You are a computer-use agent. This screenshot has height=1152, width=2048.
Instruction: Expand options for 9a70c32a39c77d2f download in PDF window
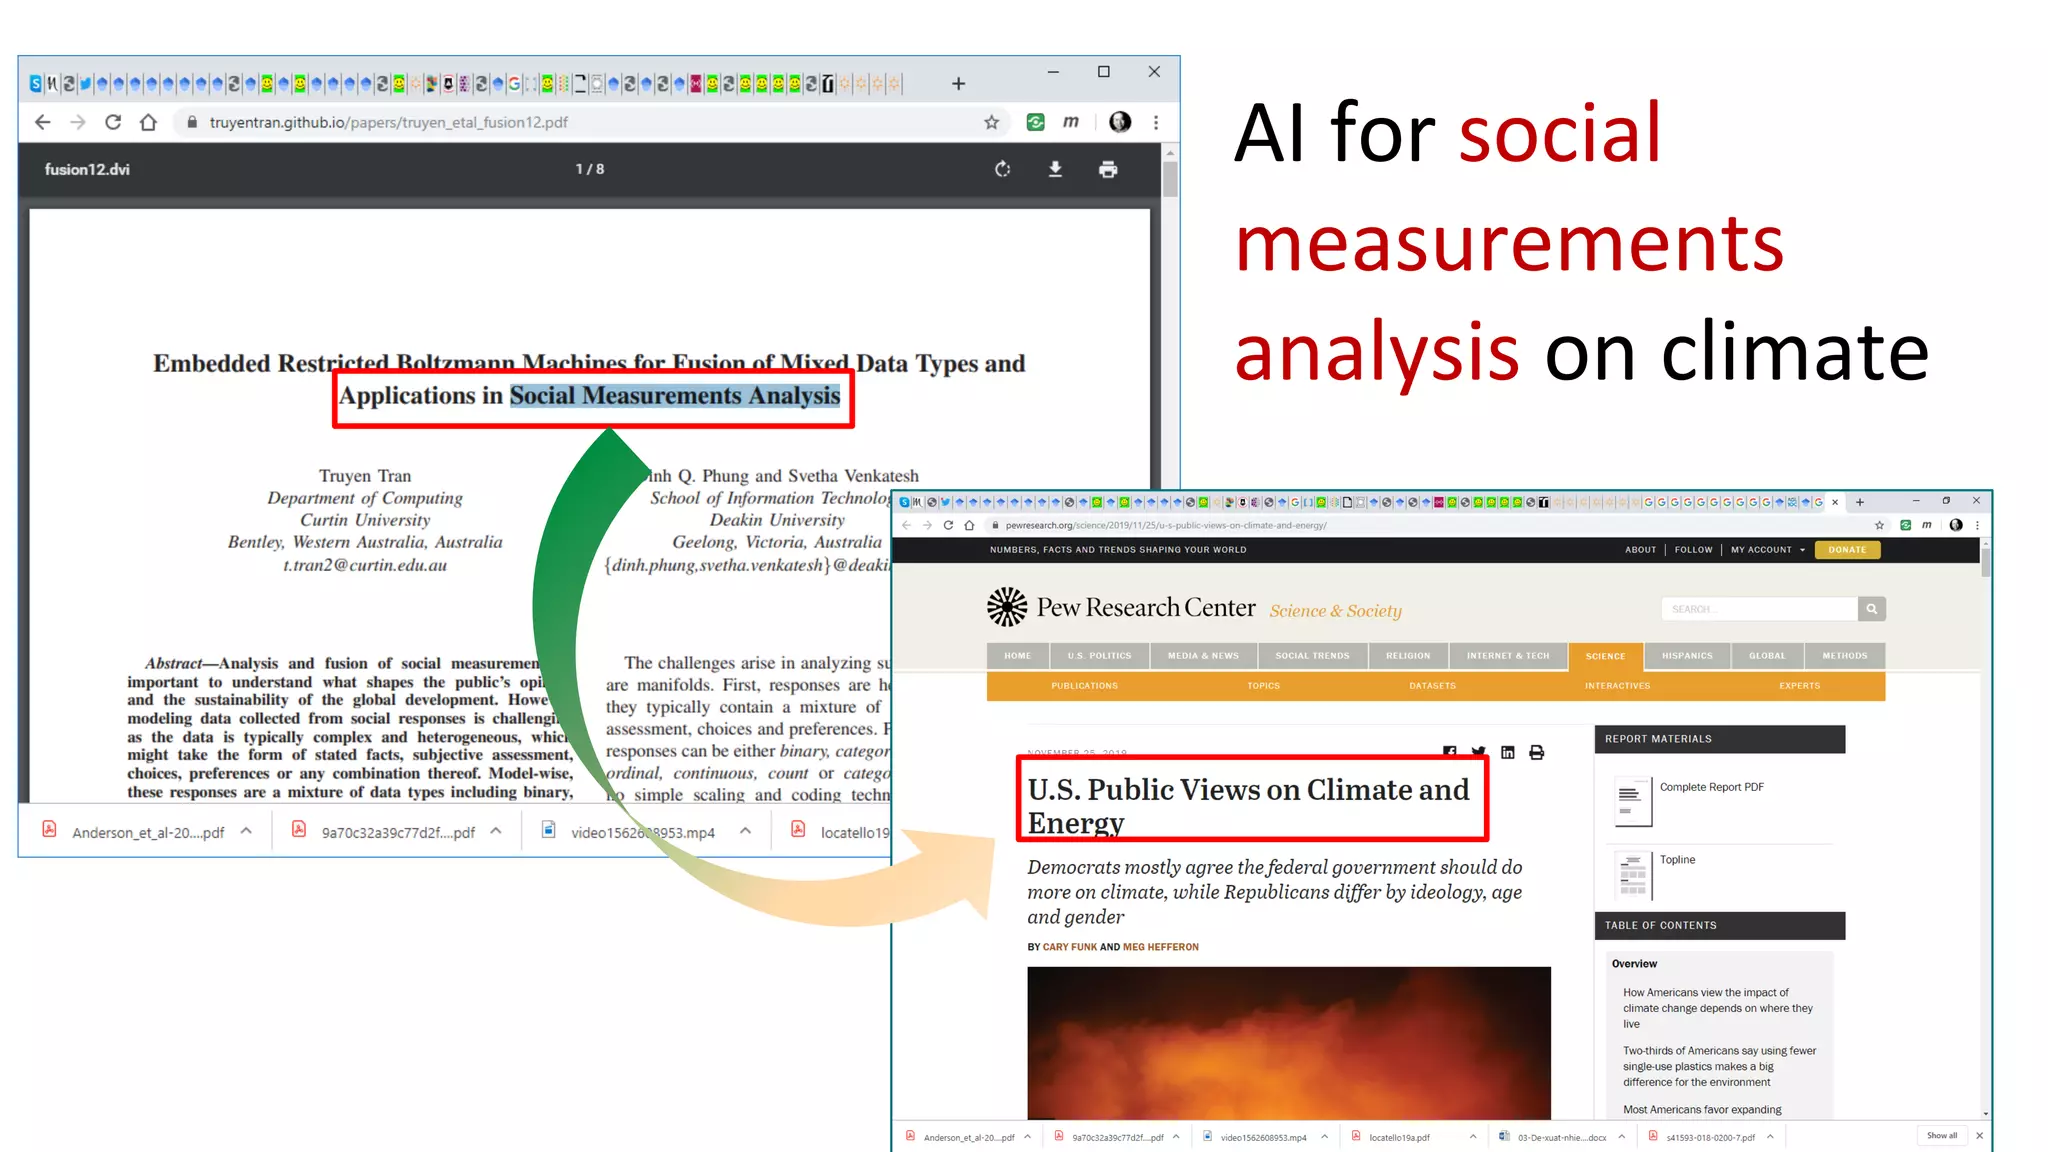pos(496,831)
